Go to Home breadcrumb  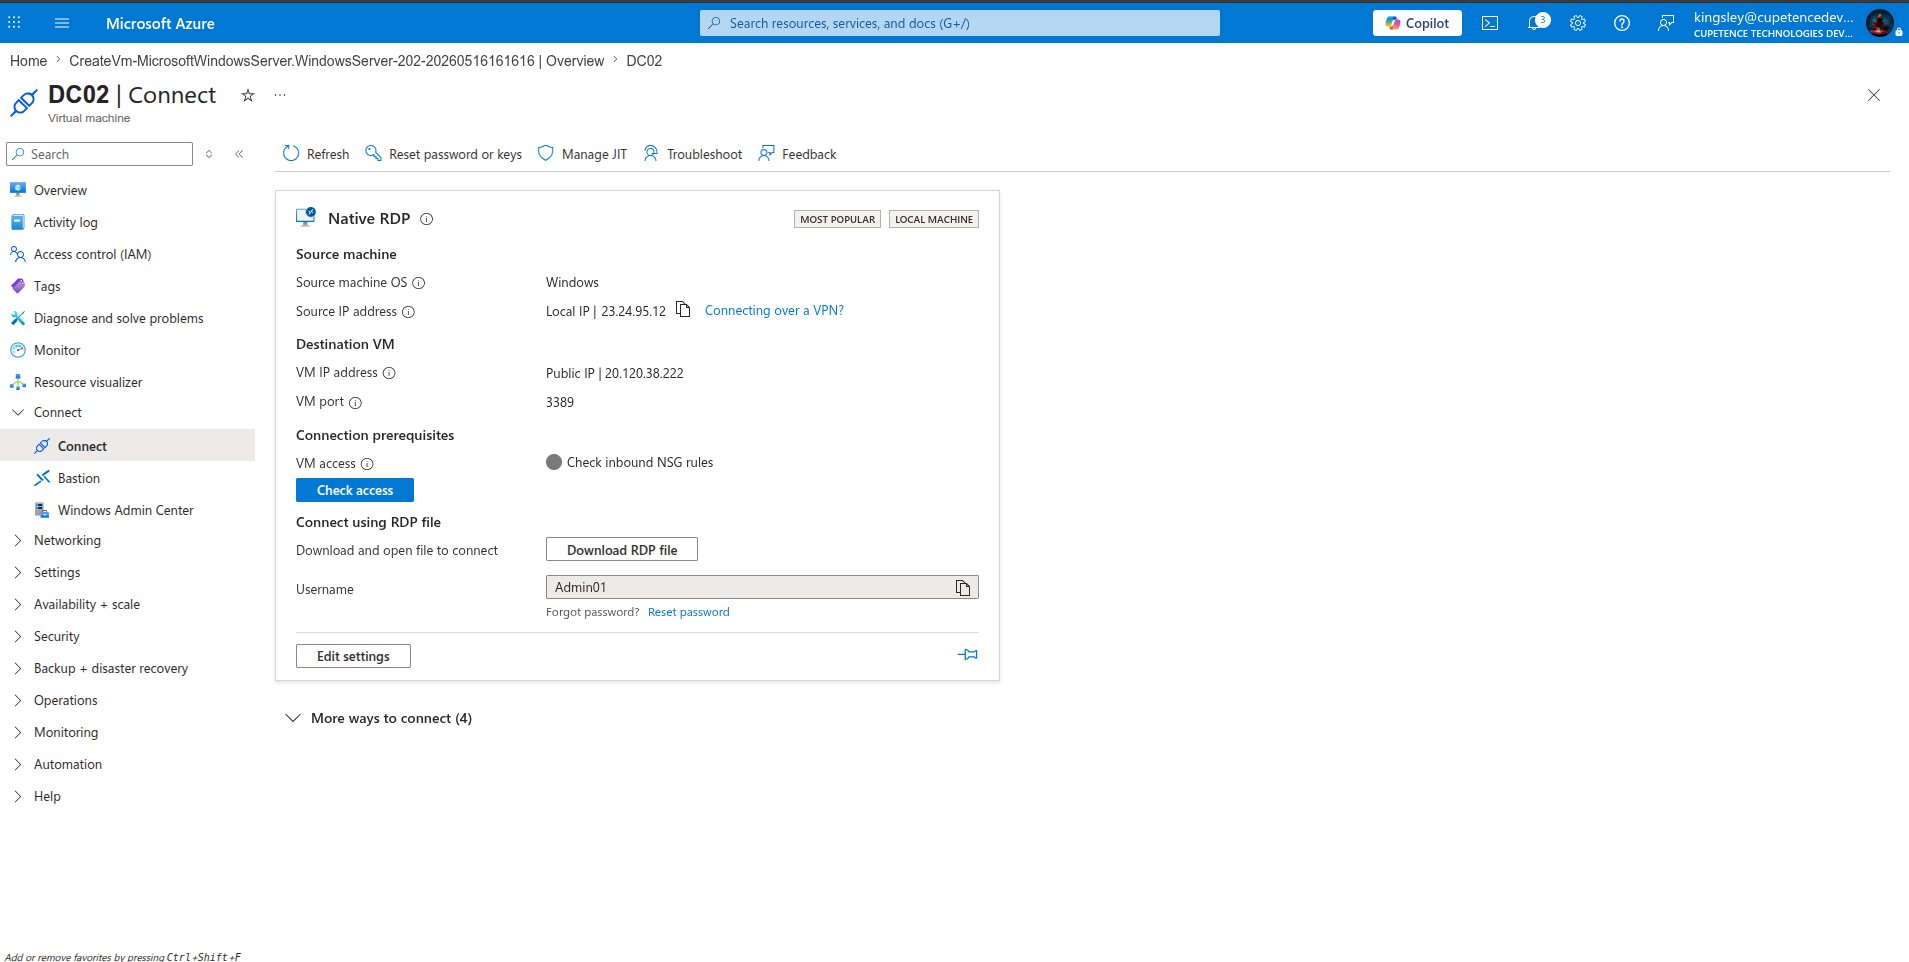coord(28,61)
